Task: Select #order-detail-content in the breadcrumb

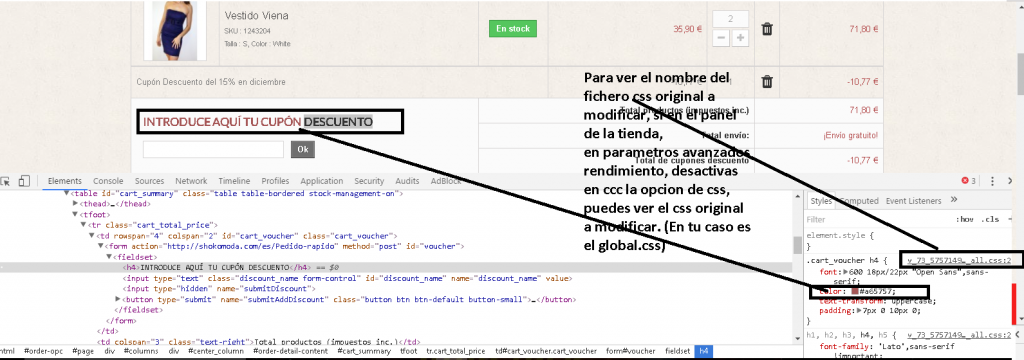Action: [x=291, y=352]
